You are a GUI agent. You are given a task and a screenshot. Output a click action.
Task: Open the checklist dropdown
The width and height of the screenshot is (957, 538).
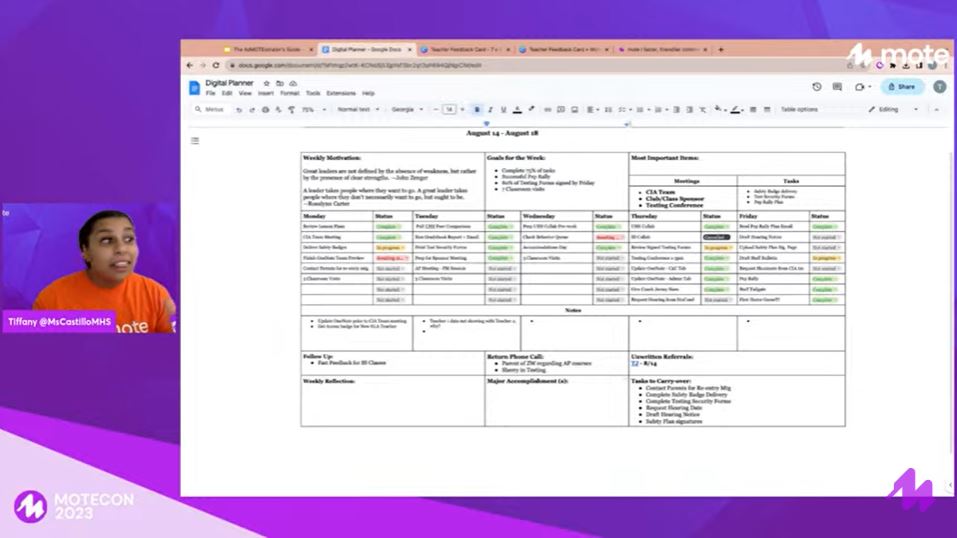[625, 110]
